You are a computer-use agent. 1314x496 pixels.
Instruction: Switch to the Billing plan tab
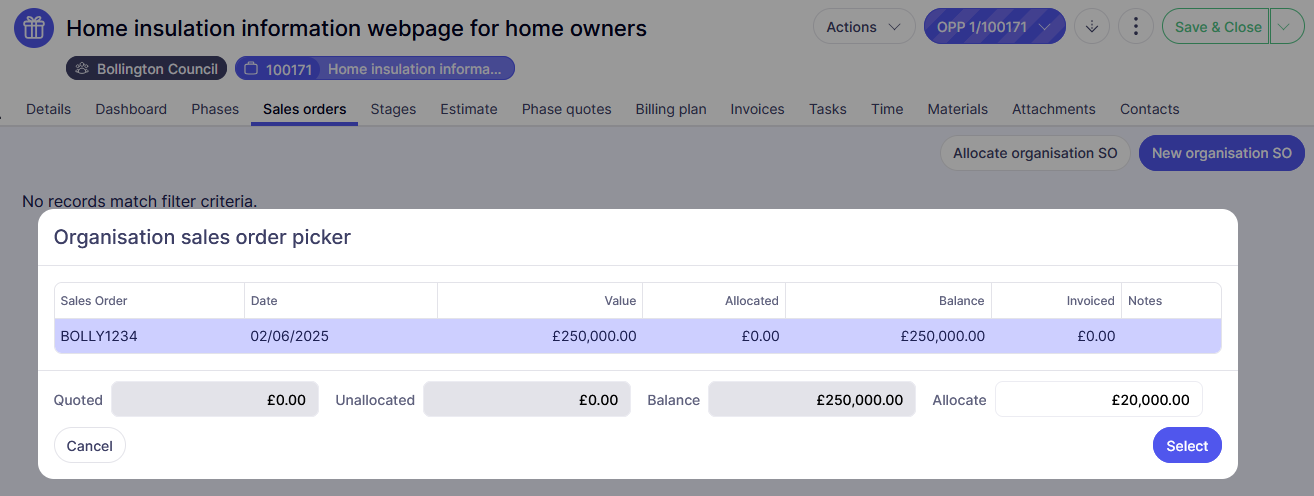point(670,109)
